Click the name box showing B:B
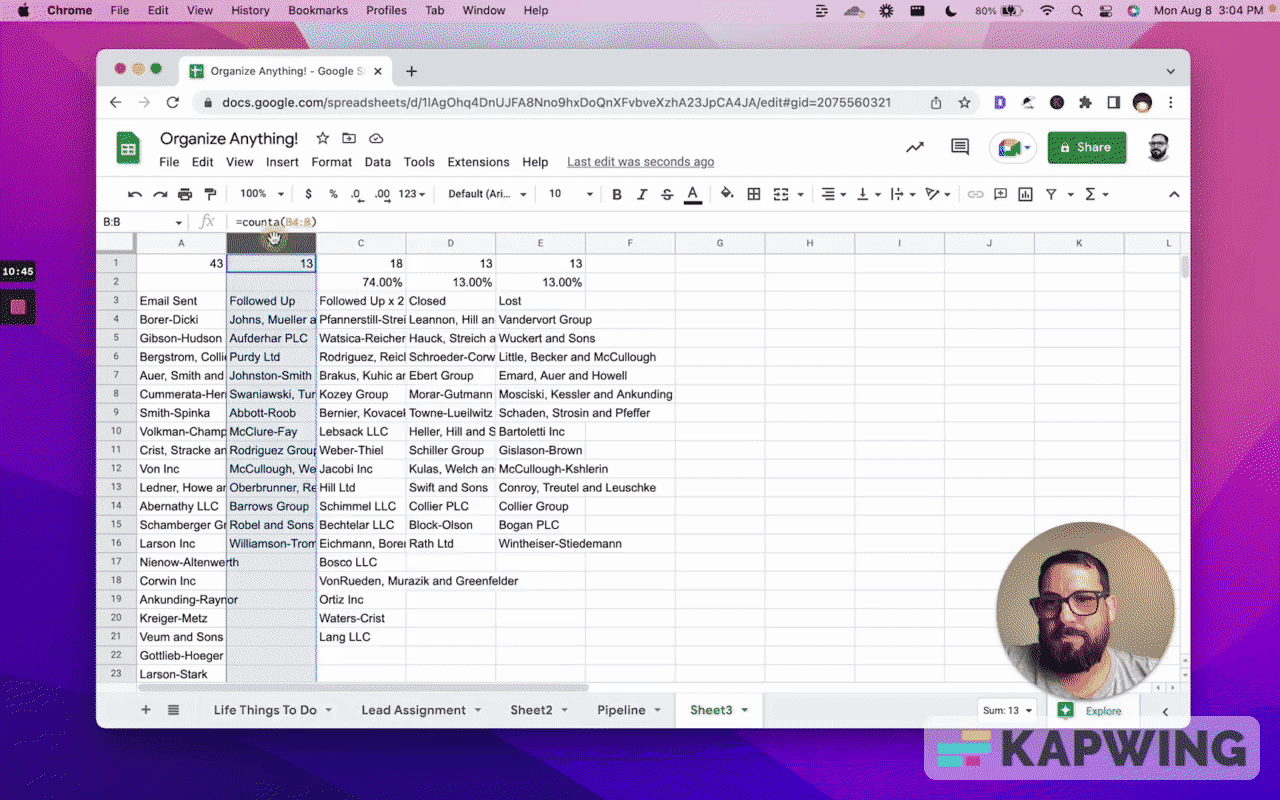This screenshot has height=800, width=1280. pyautogui.click(x=143, y=222)
